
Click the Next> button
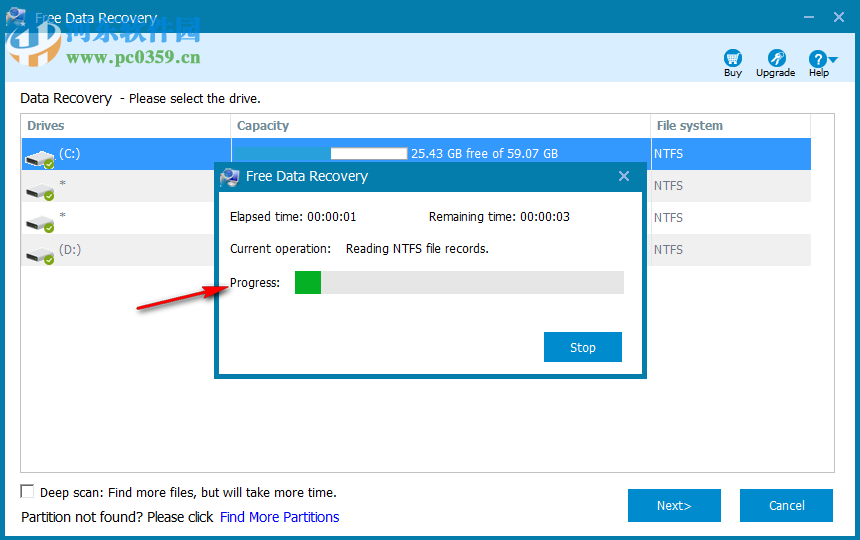(674, 505)
